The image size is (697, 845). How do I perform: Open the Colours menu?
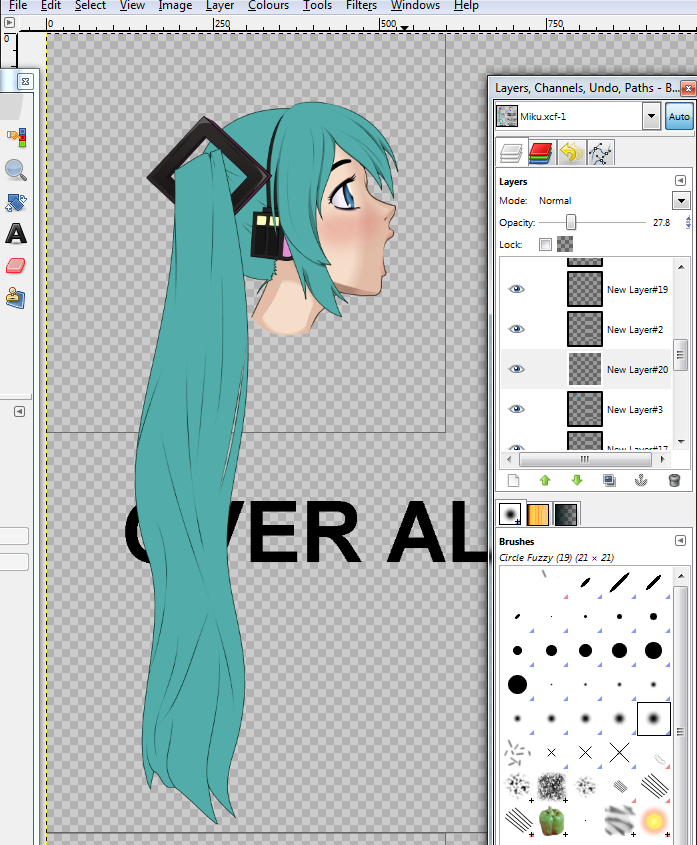(268, 6)
